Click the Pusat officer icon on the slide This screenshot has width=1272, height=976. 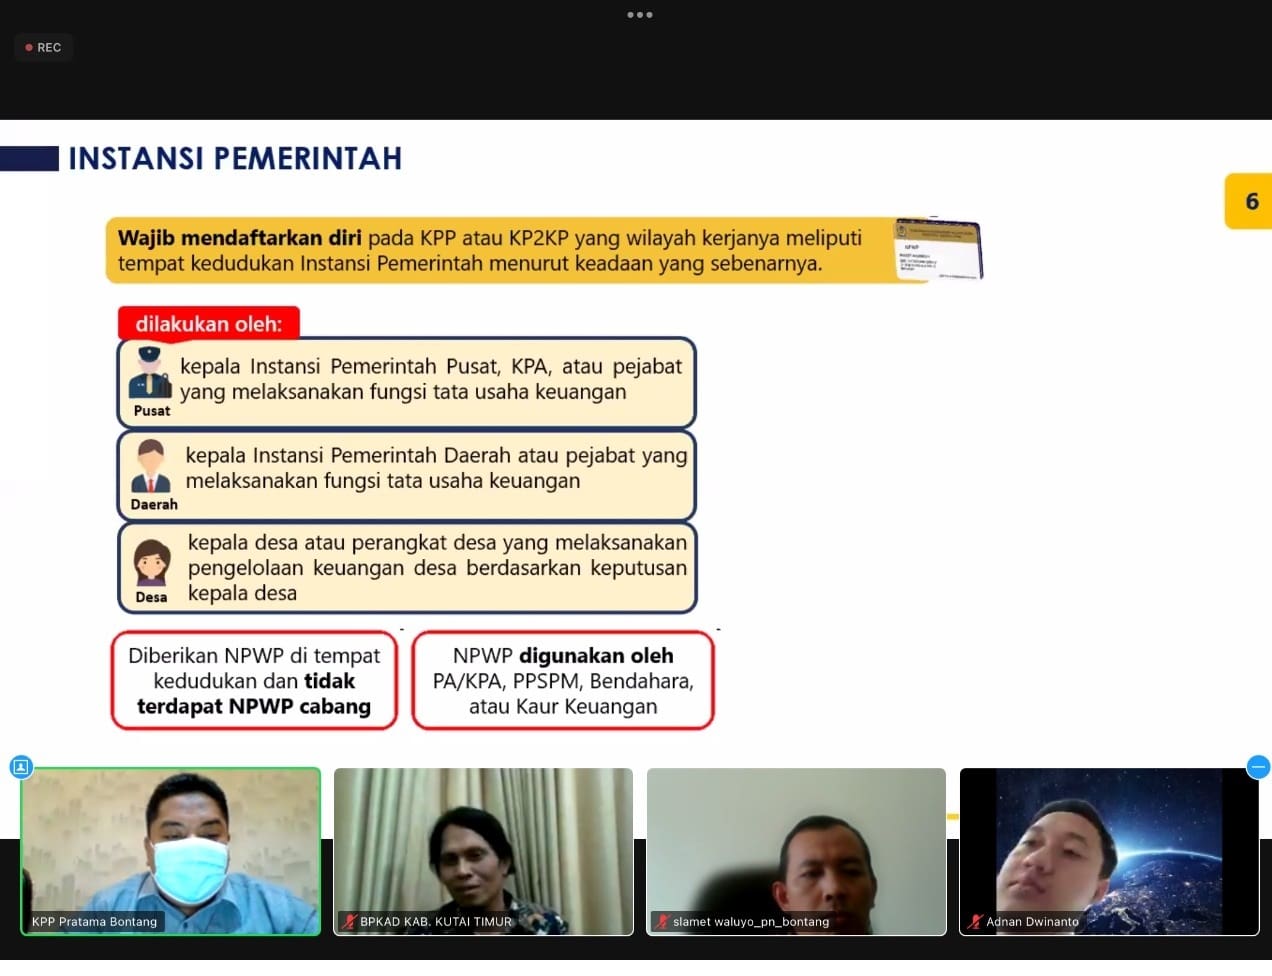click(150, 374)
